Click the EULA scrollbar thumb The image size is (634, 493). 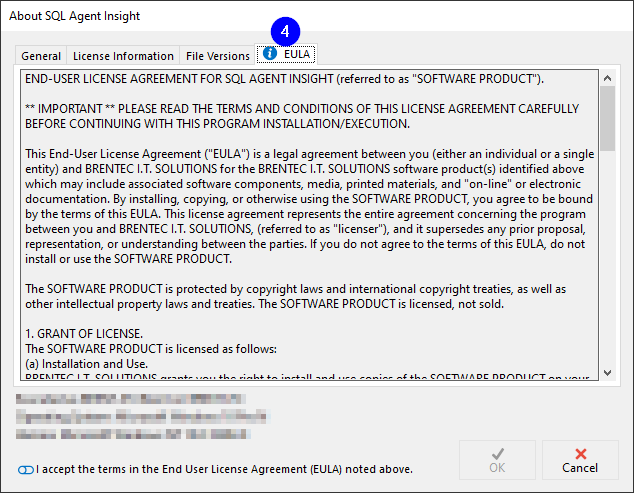[607, 118]
